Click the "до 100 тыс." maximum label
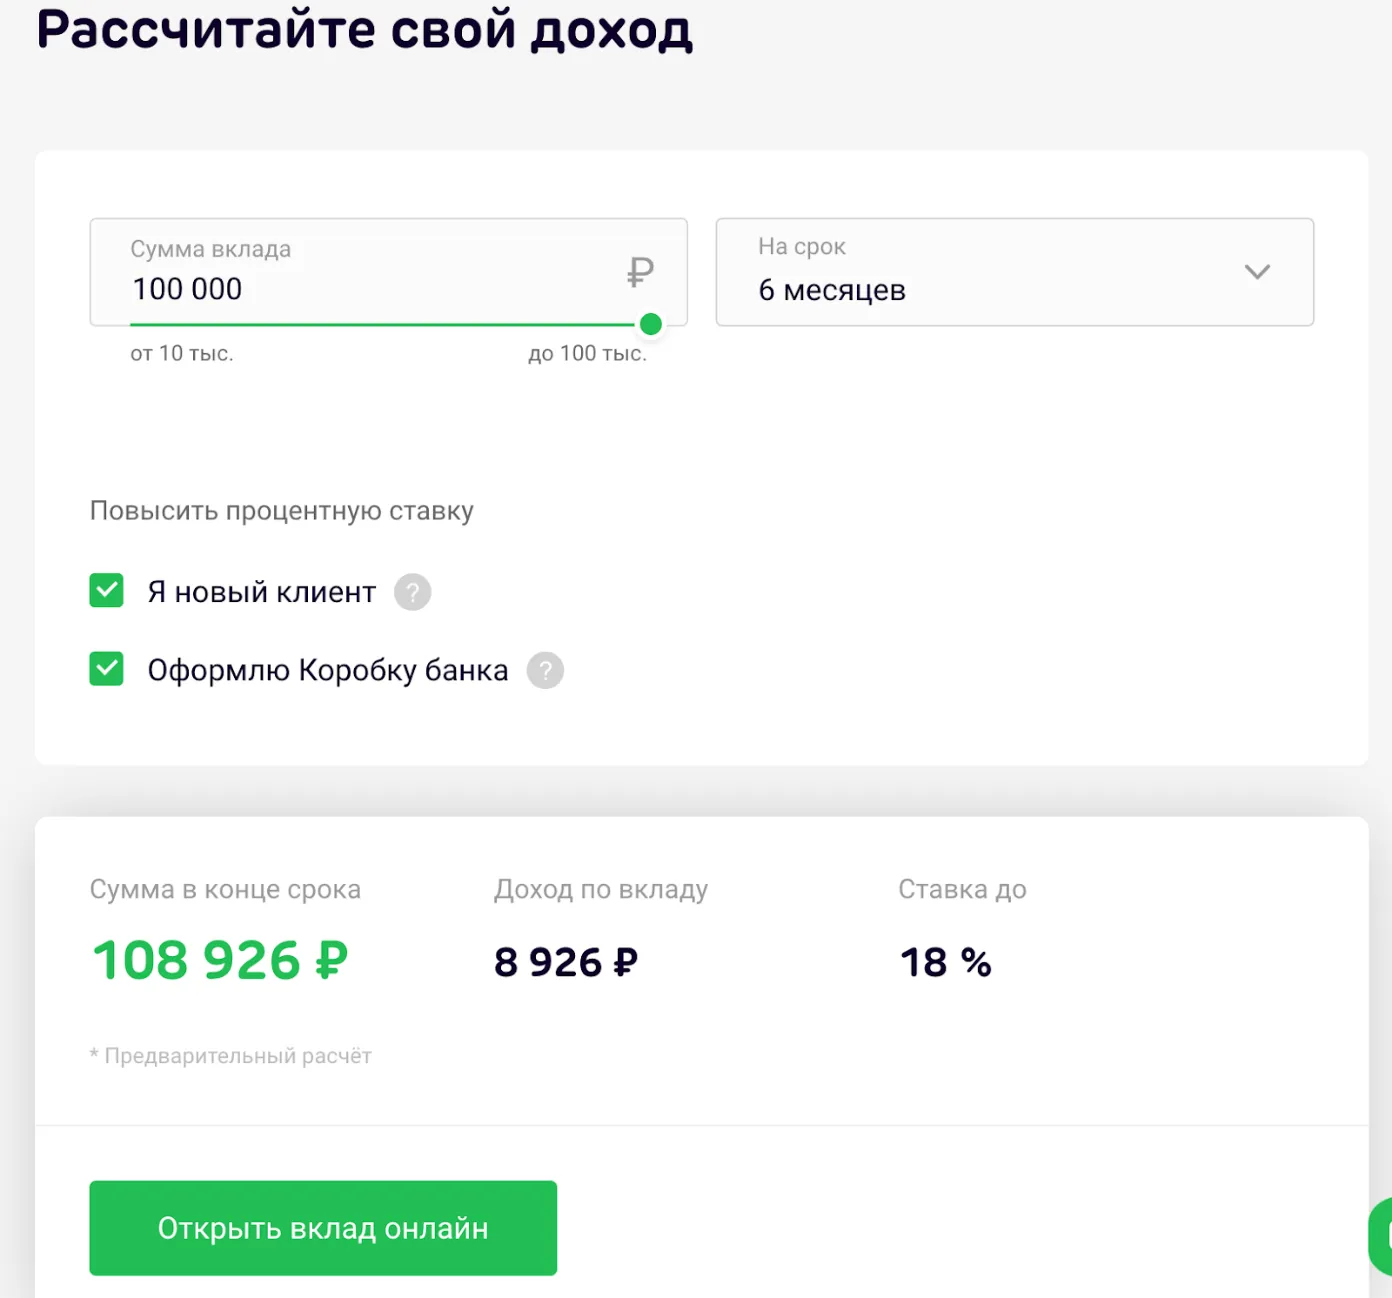Image resolution: width=1392 pixels, height=1298 pixels. pyautogui.click(x=587, y=354)
